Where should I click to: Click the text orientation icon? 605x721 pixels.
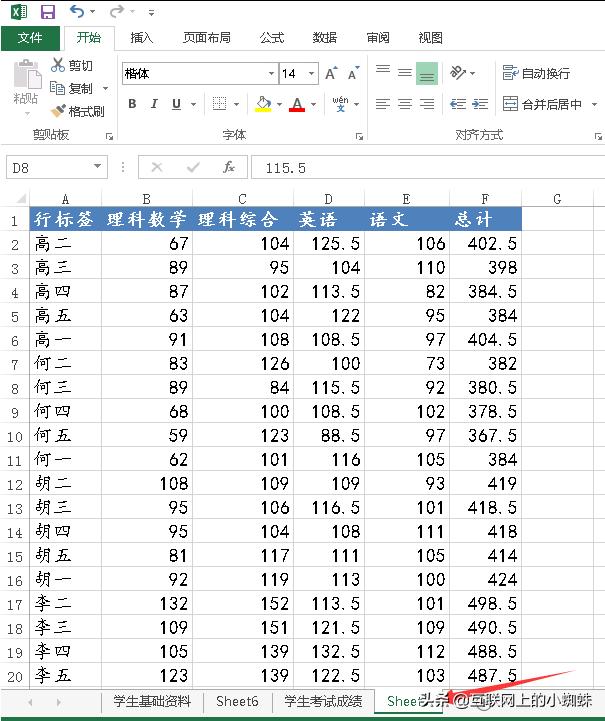click(x=458, y=73)
